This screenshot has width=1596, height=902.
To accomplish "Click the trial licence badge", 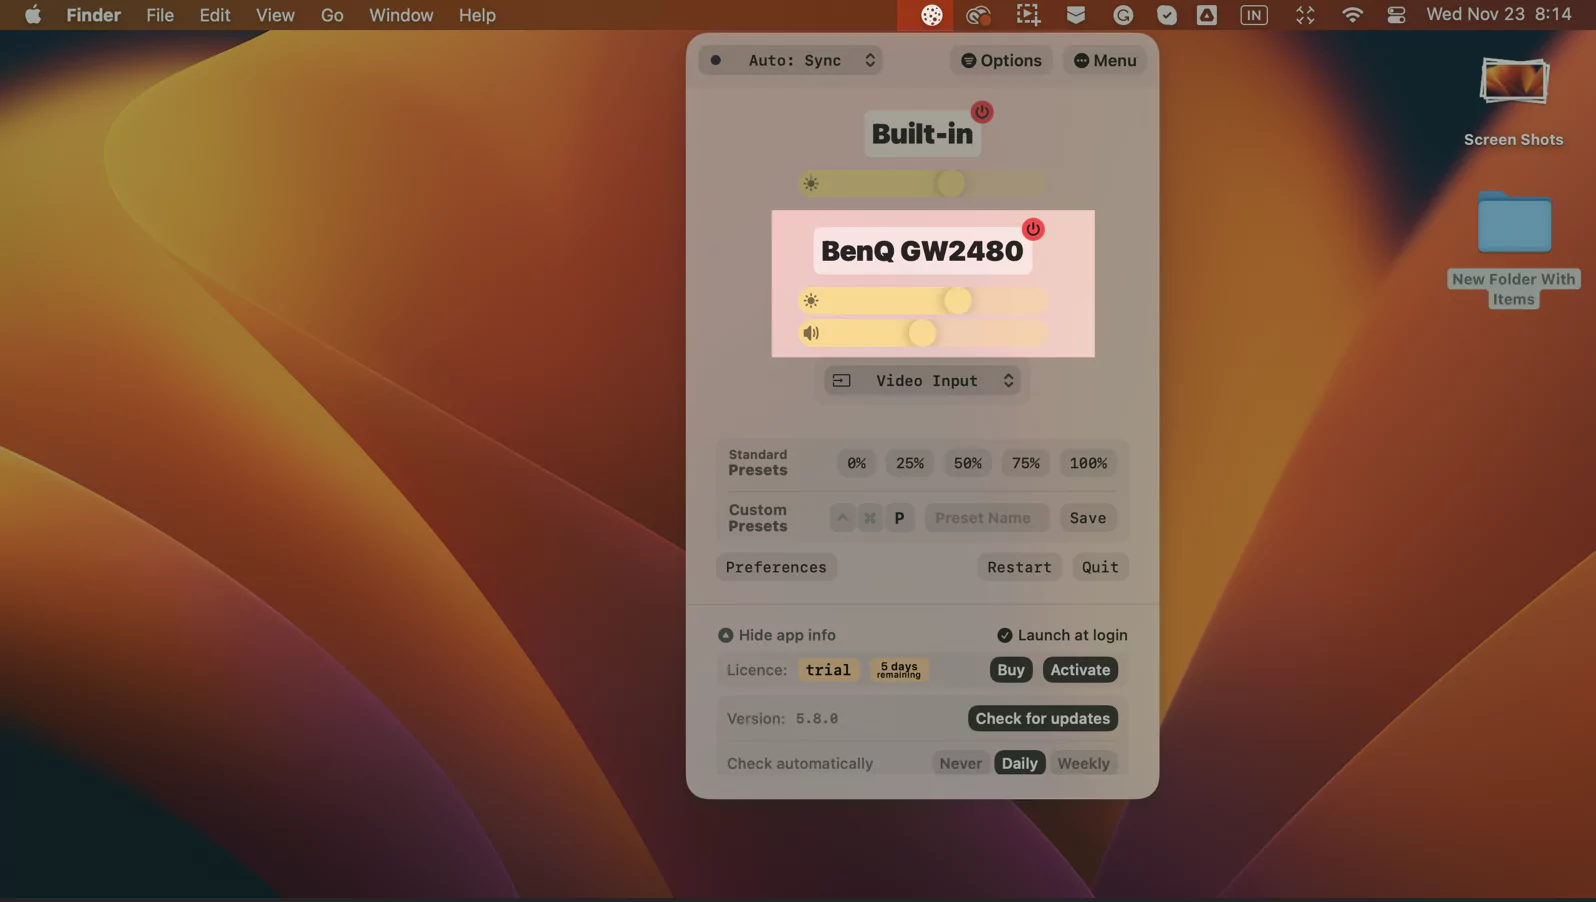I will (828, 670).
